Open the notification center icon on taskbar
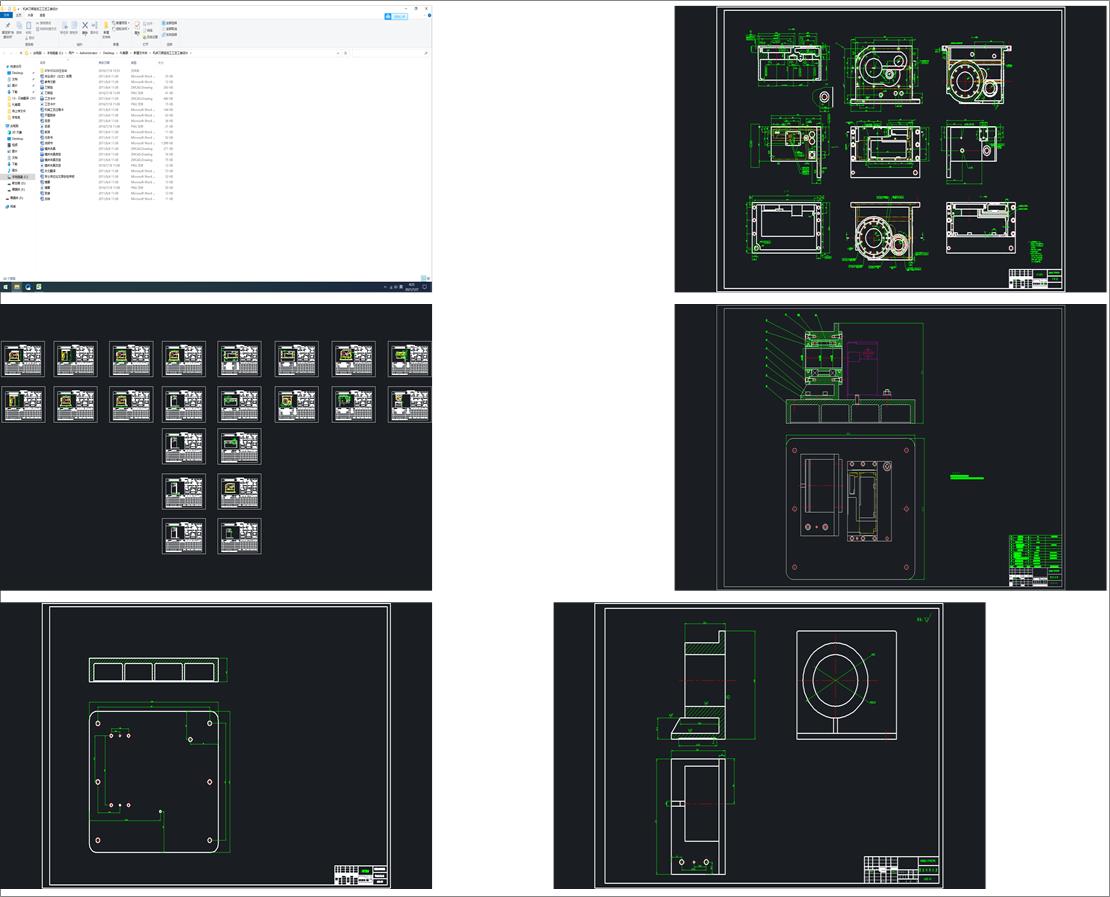 click(425, 287)
